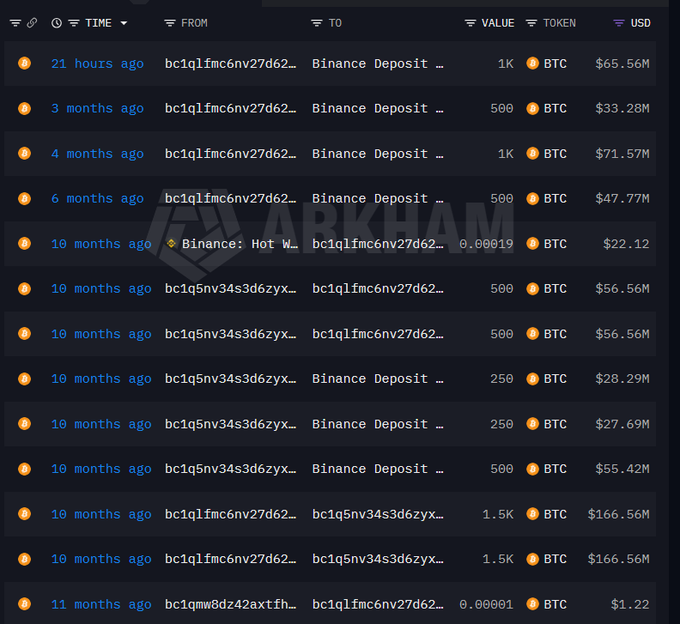
Task: Open Binance Deposit recipient in the $65.56M row
Action: pyautogui.click(x=378, y=64)
